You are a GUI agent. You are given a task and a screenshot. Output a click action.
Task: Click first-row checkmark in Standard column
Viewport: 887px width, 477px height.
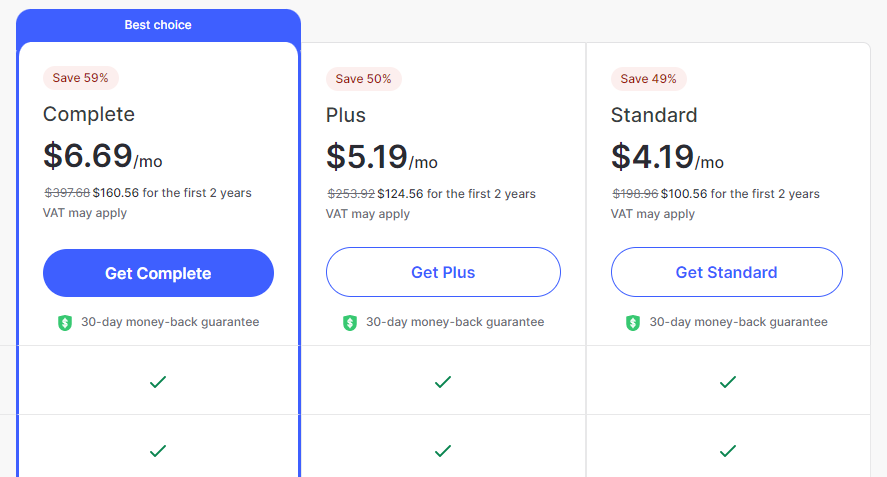tap(728, 382)
